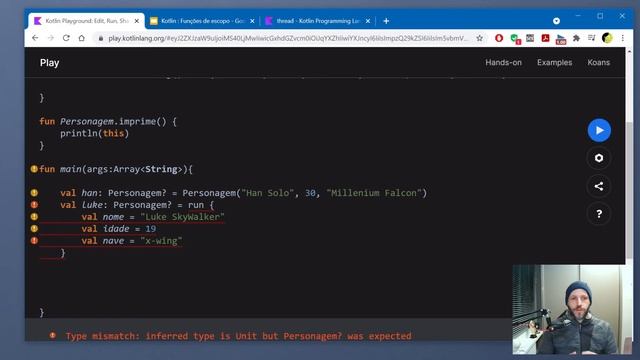This screenshot has height=360, width=640.
Task: Click the Opera extension icon
Action: tap(499, 38)
